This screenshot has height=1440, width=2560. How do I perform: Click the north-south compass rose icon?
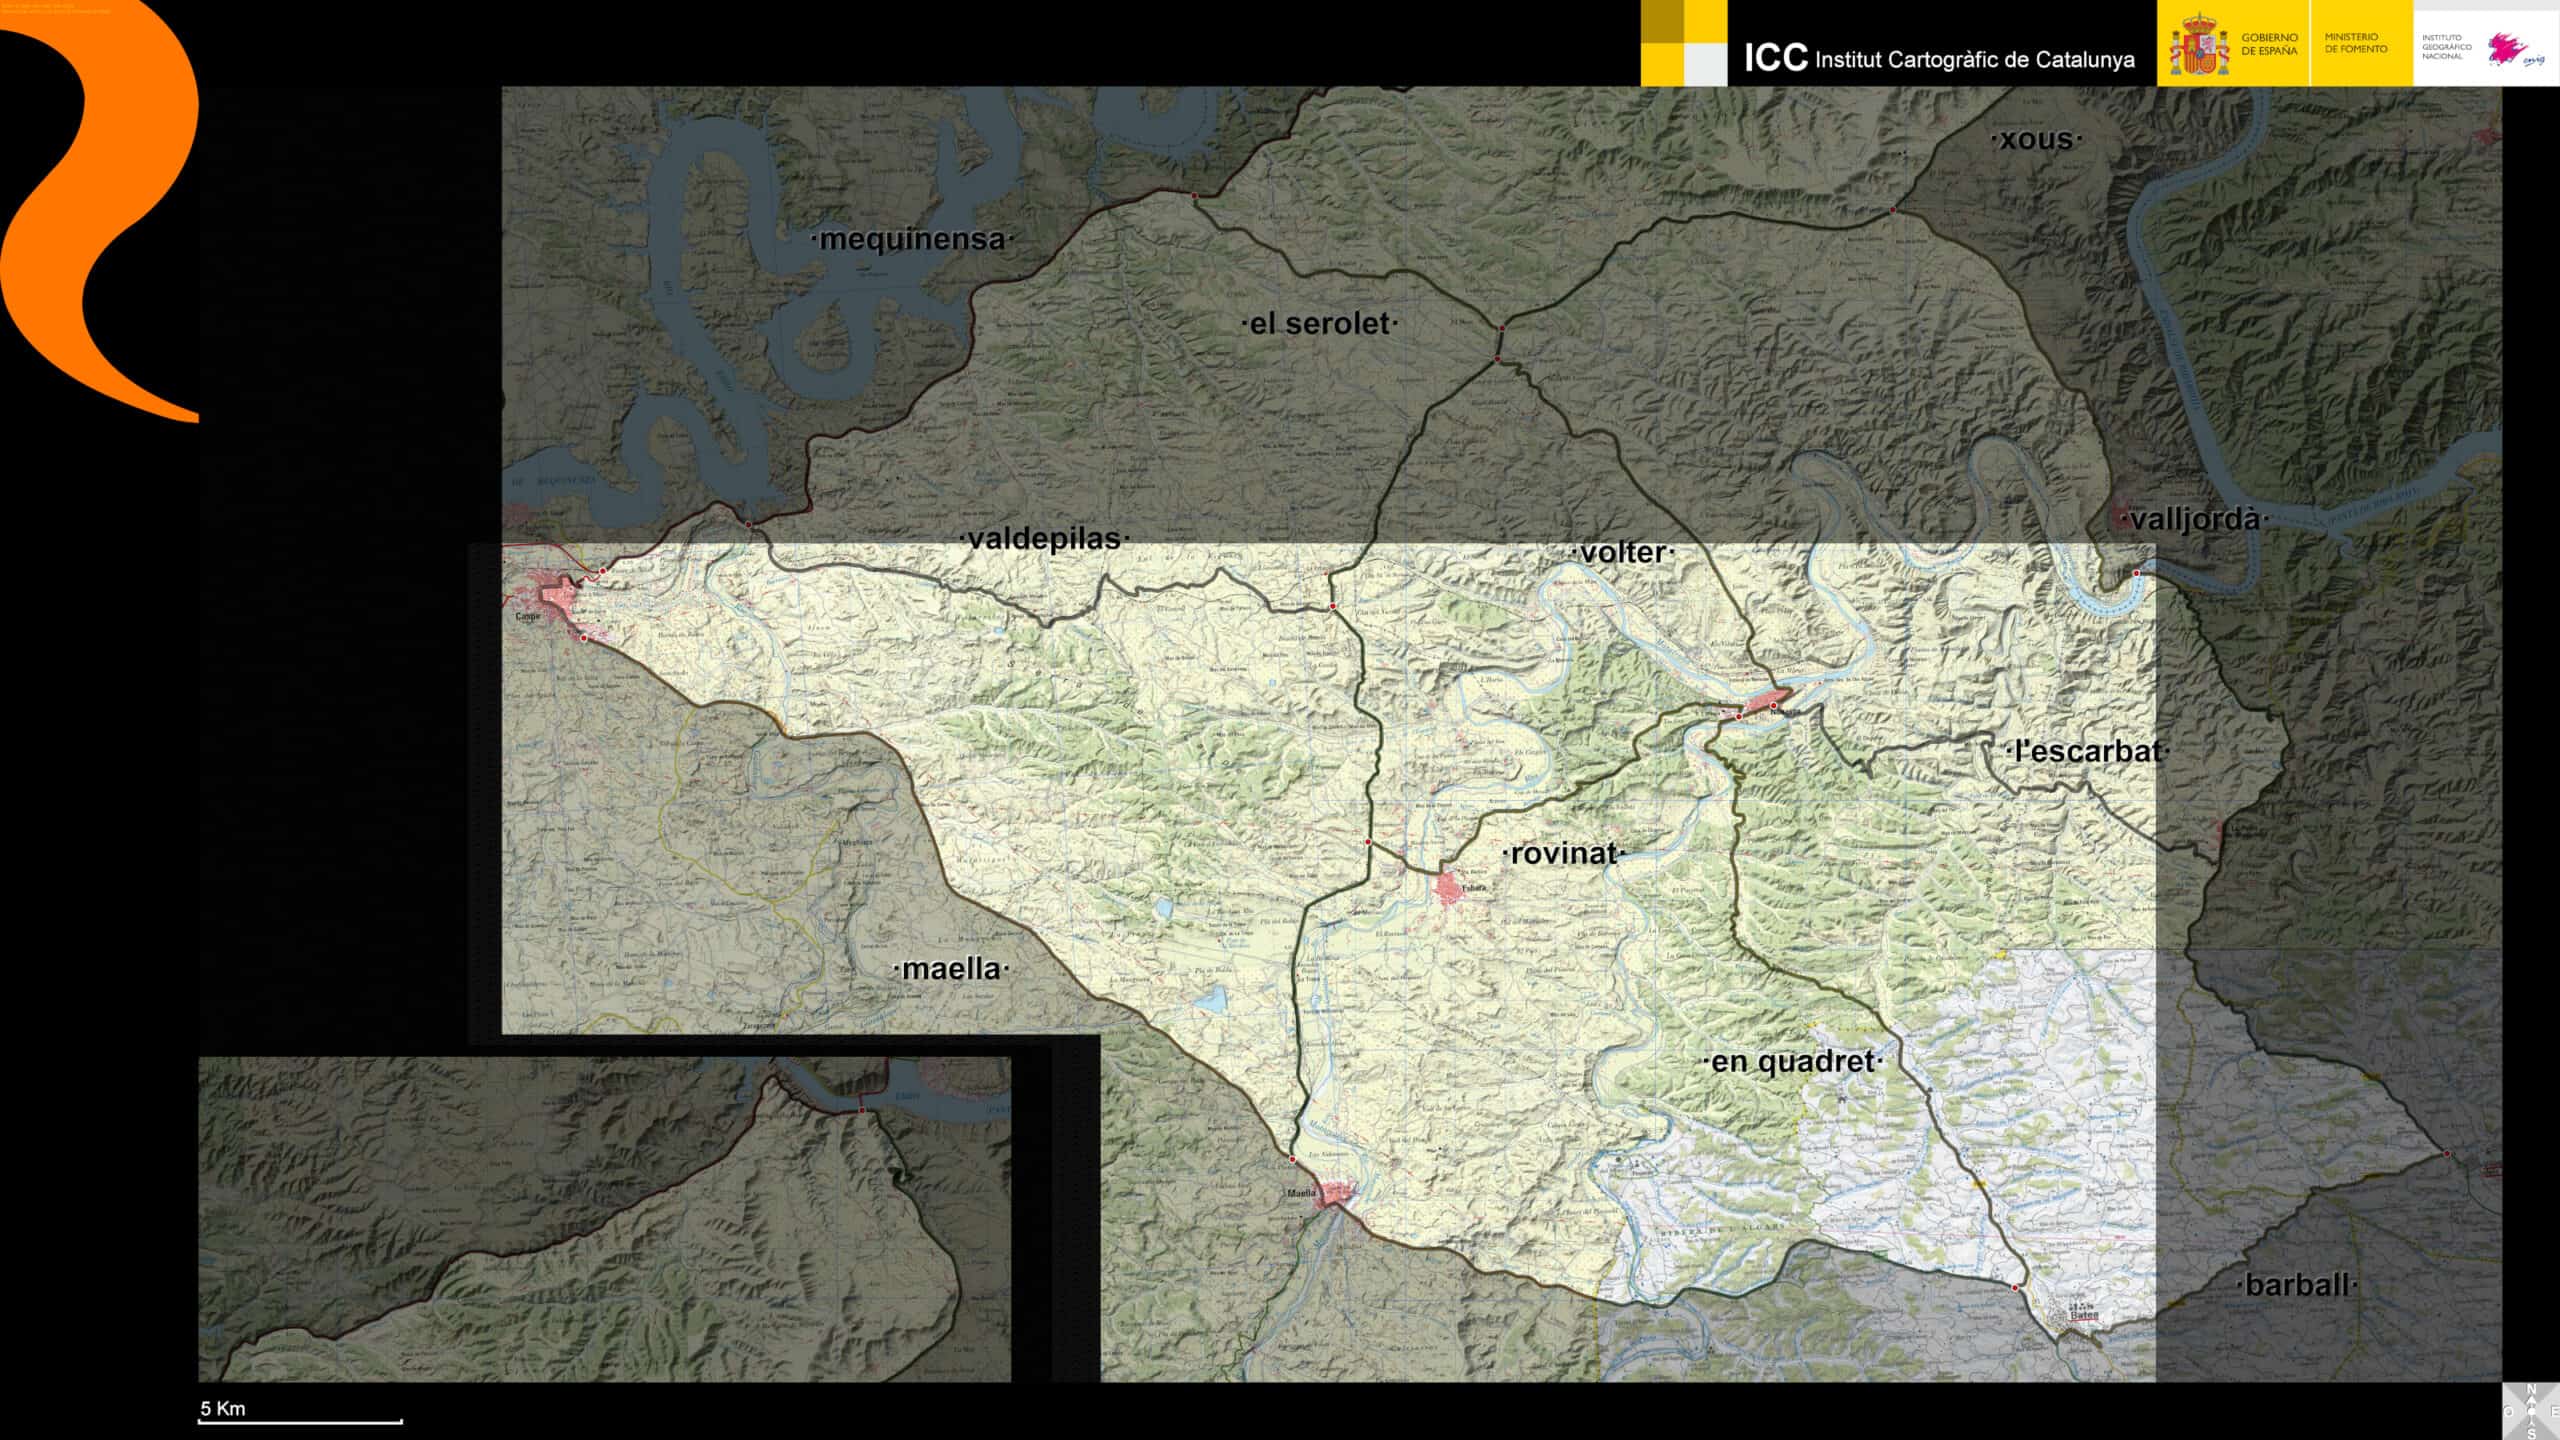tap(2531, 1411)
